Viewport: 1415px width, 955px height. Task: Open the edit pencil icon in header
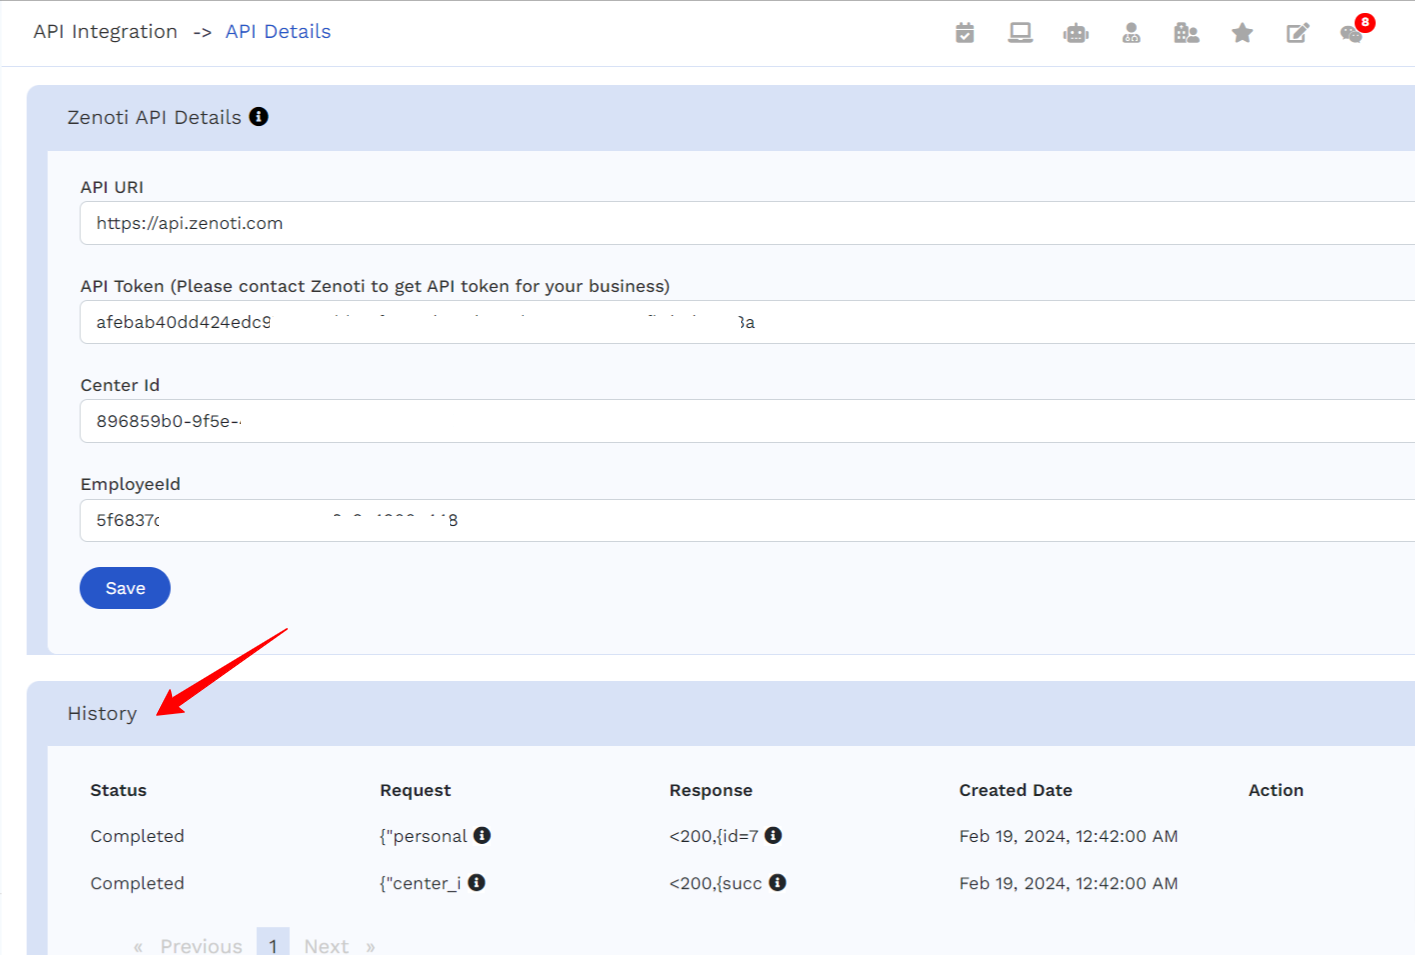1297,33
